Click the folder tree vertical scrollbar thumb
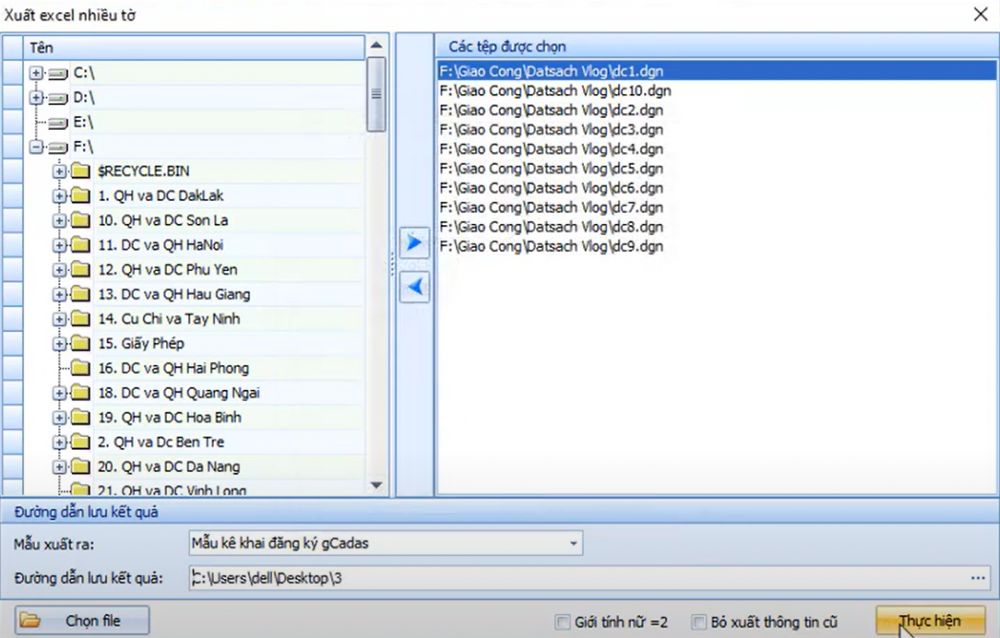This screenshot has height=638, width=1000. tap(376, 94)
